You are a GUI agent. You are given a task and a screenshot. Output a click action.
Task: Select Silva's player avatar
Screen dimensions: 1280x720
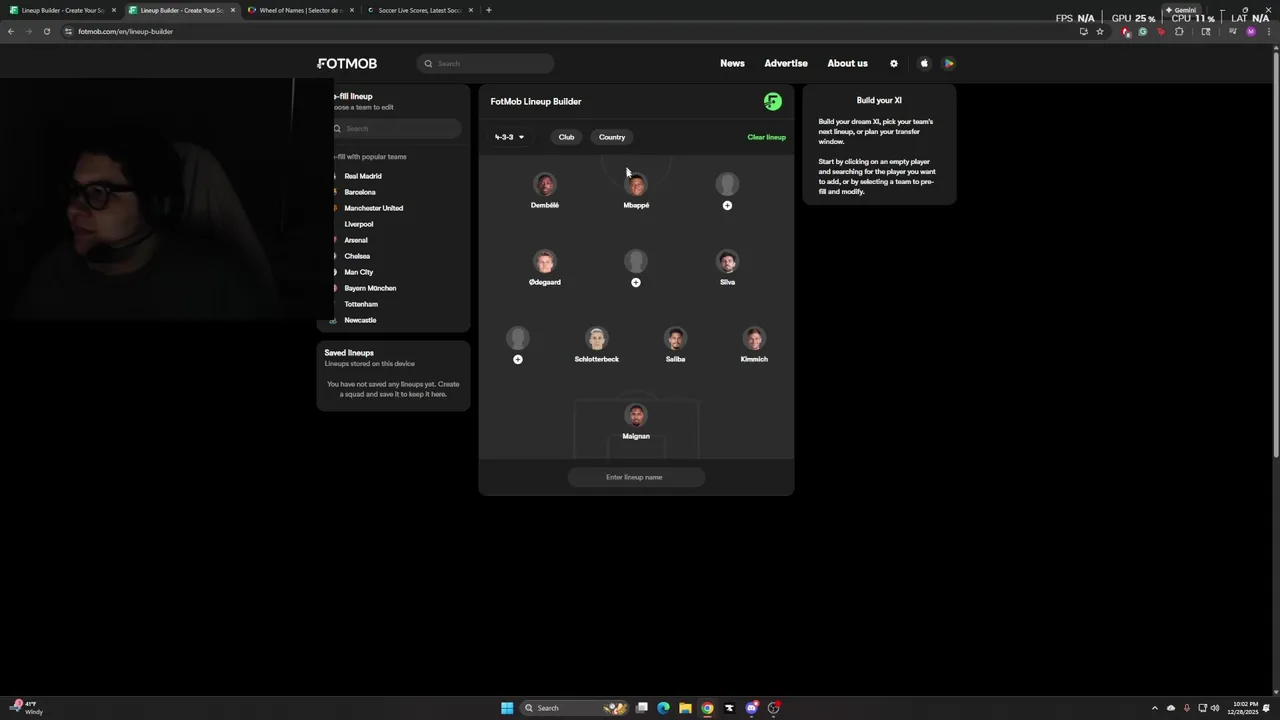(727, 261)
